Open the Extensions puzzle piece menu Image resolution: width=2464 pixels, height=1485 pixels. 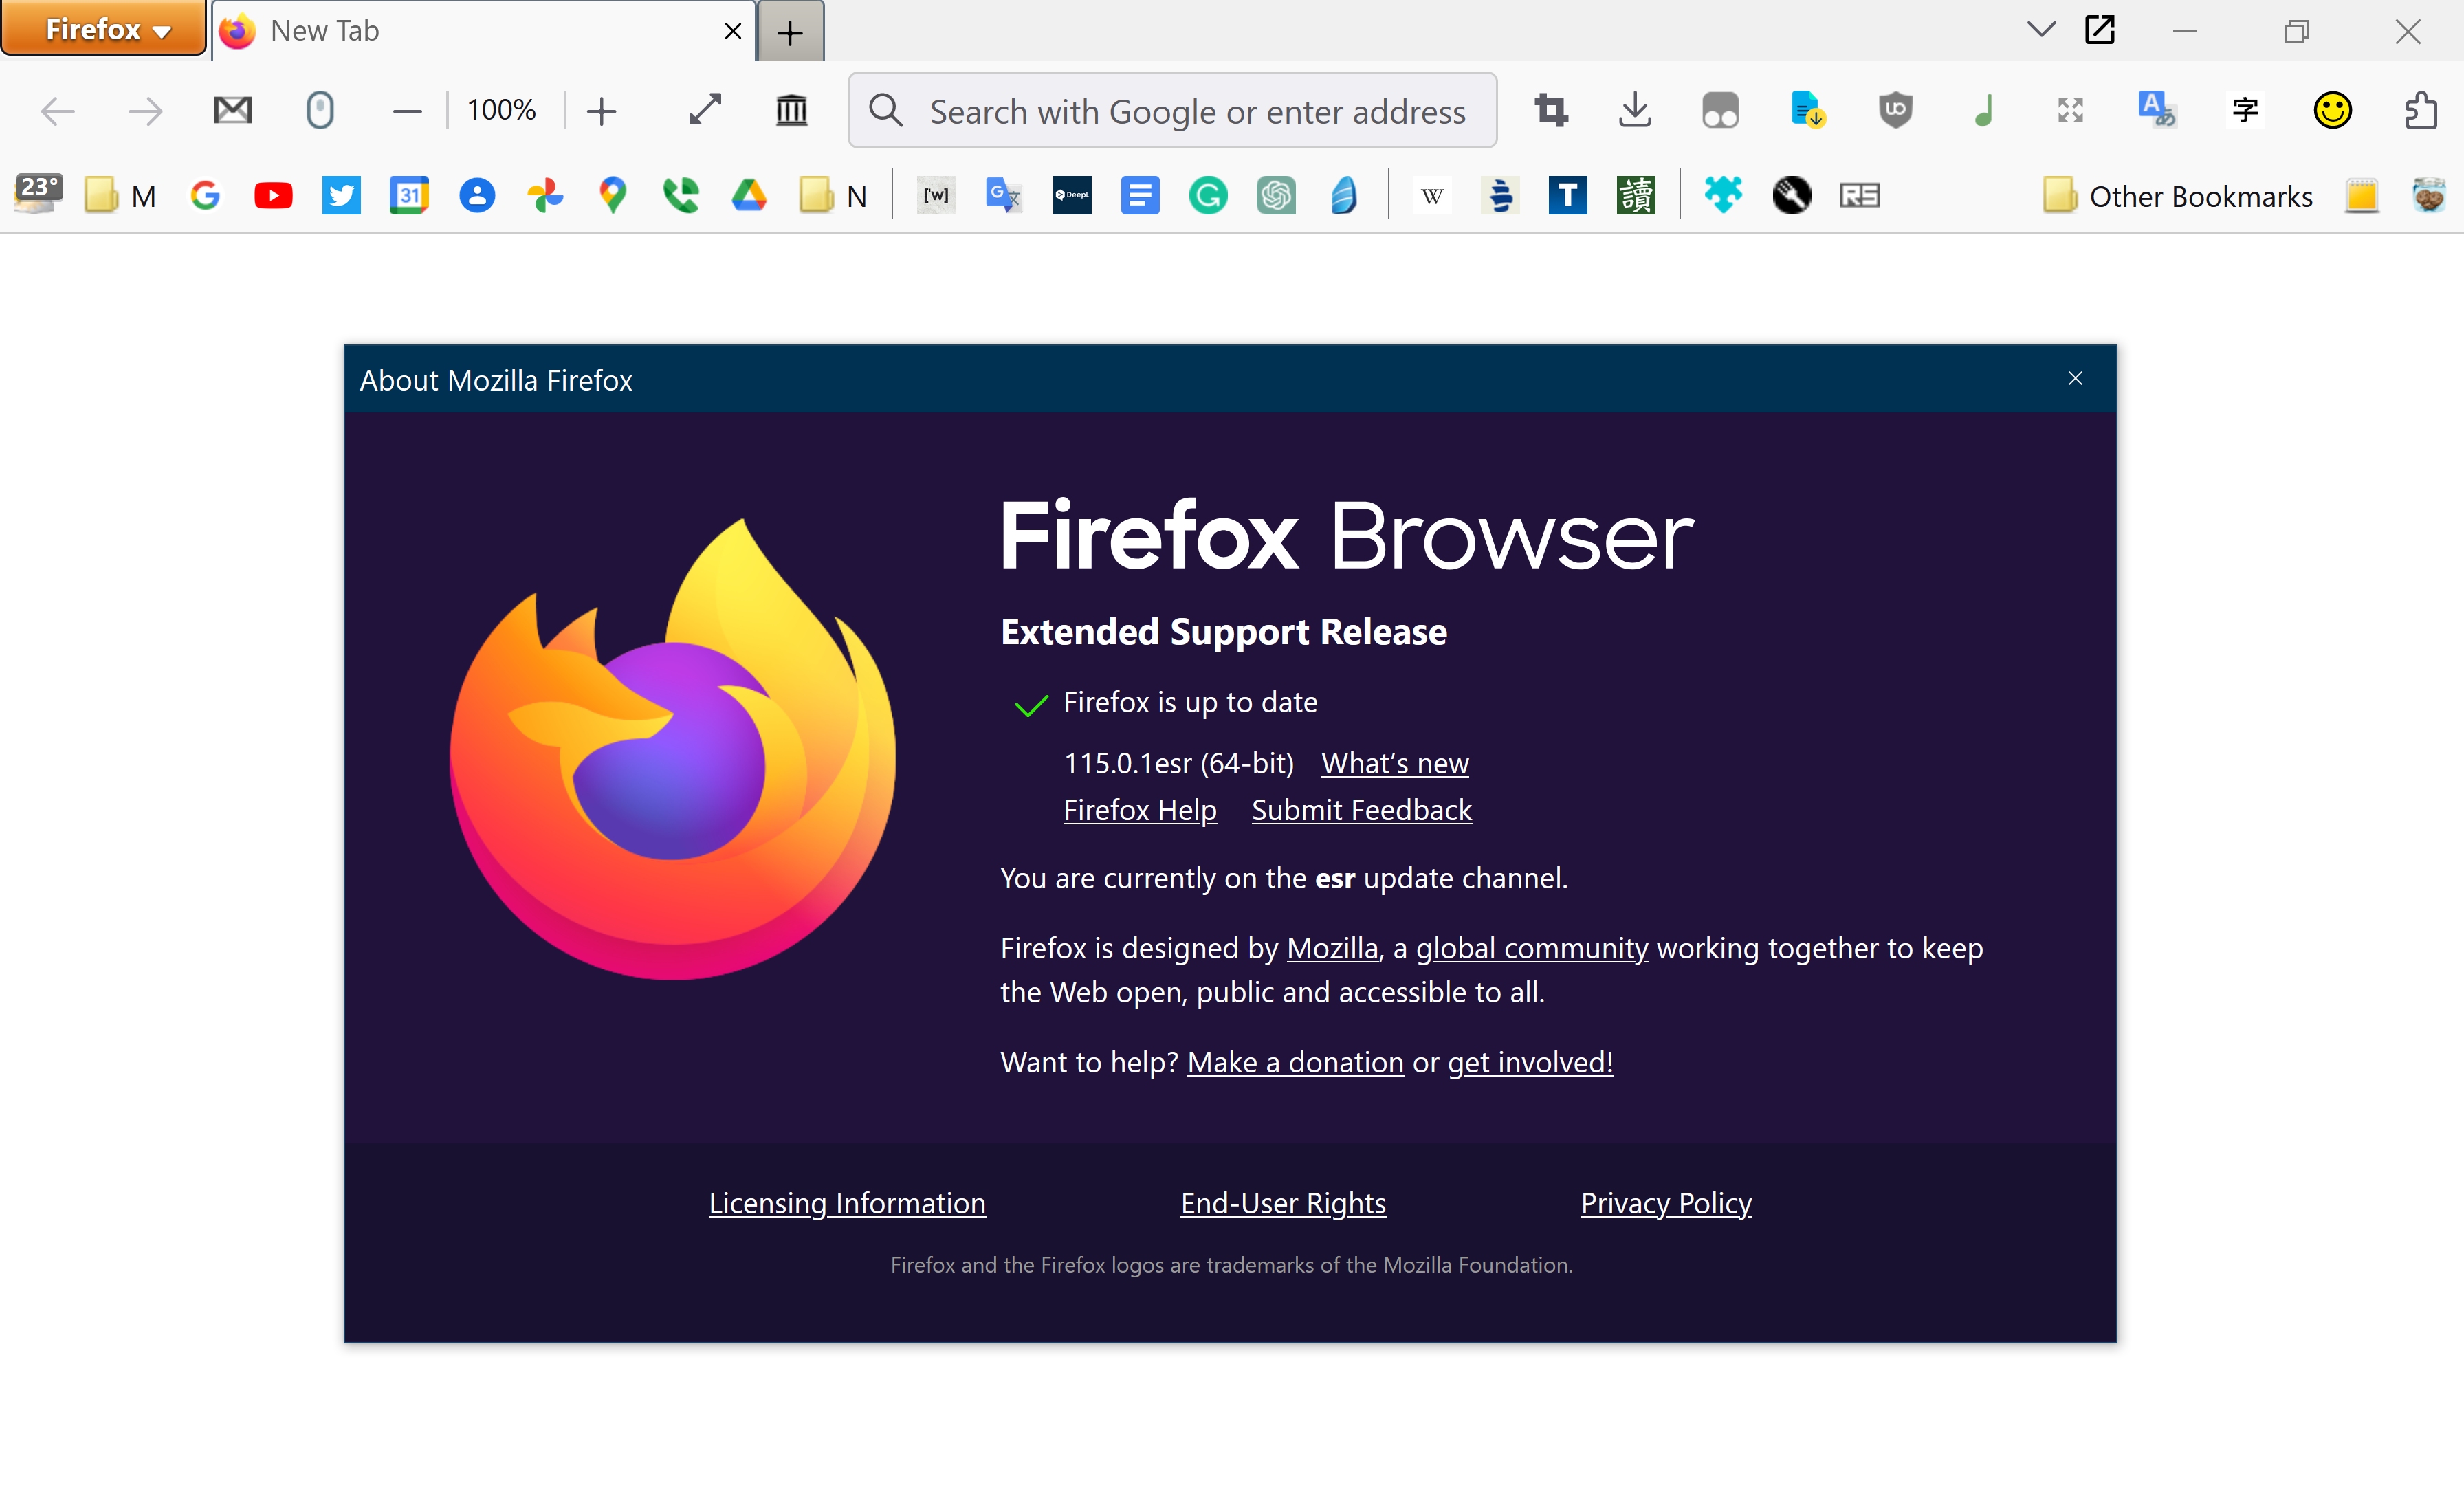[x=2420, y=110]
